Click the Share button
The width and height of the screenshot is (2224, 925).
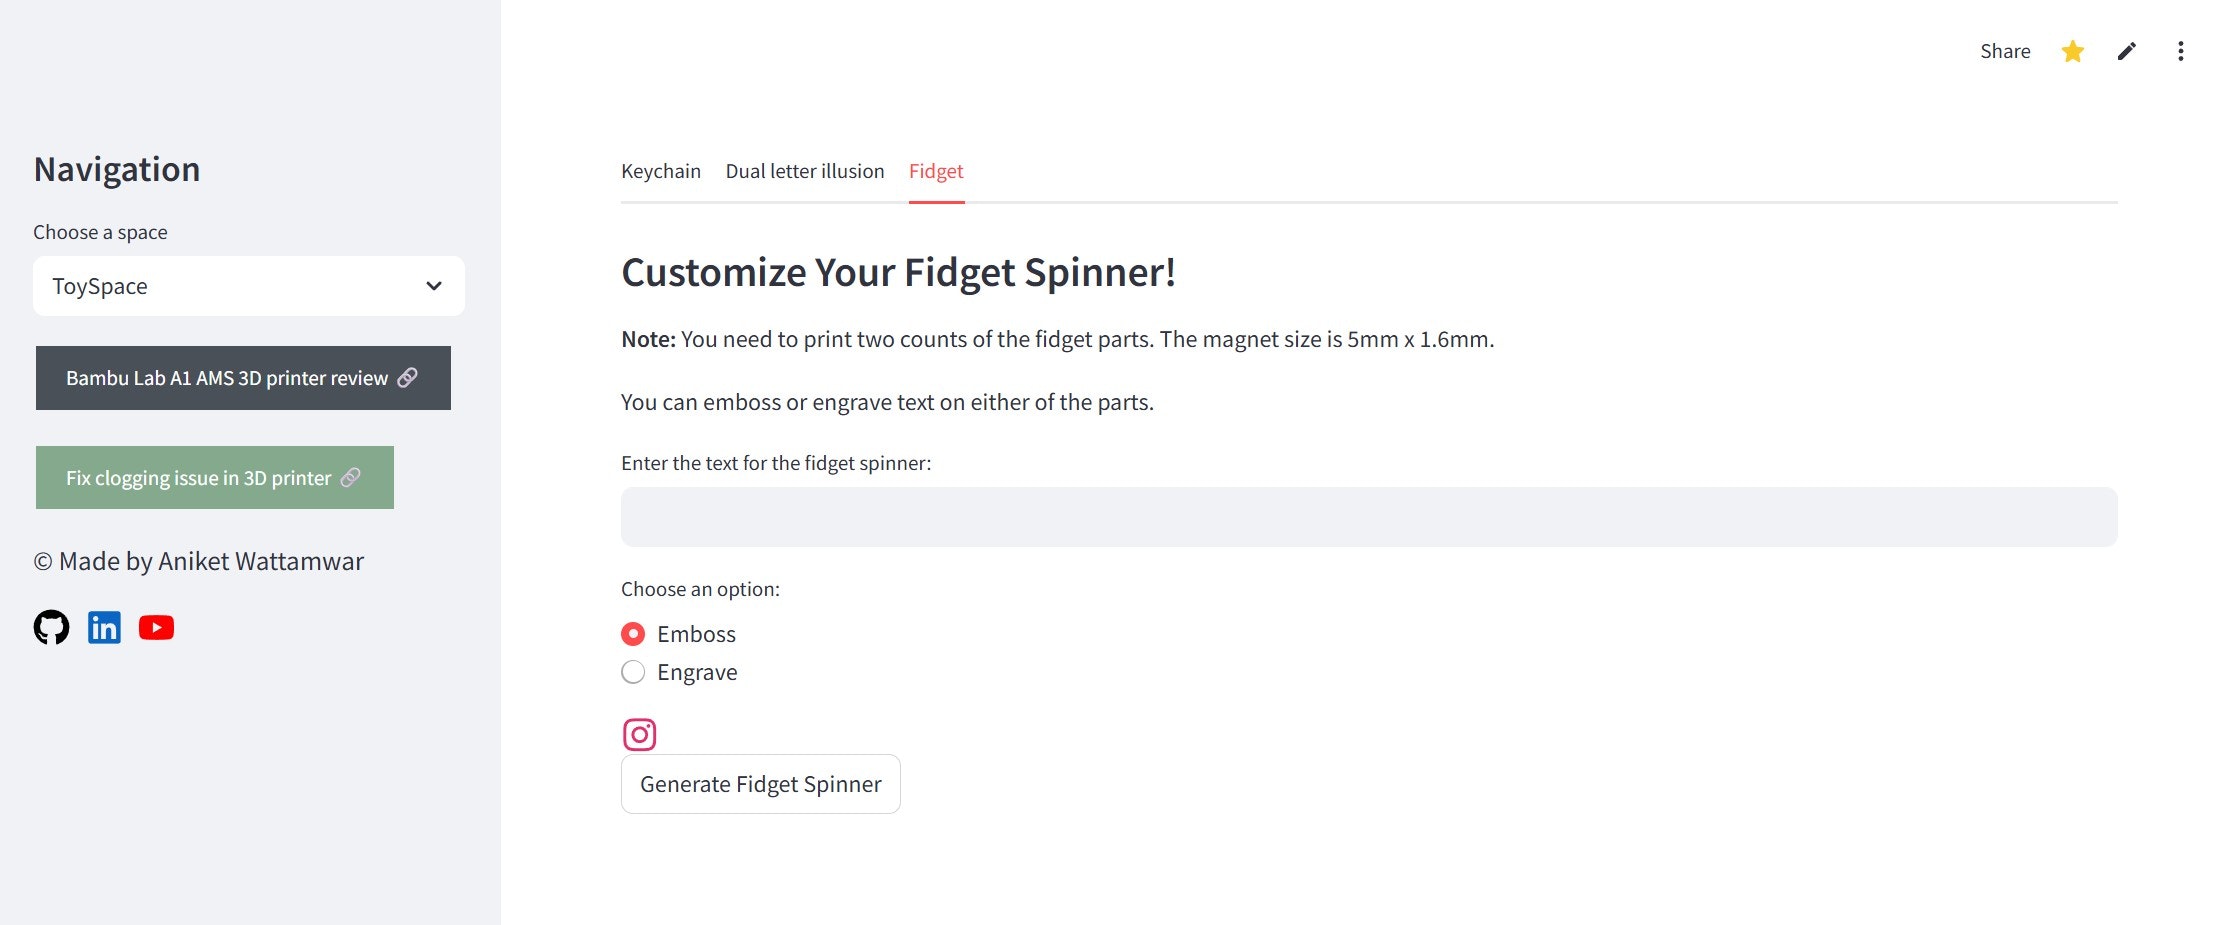click(2004, 51)
